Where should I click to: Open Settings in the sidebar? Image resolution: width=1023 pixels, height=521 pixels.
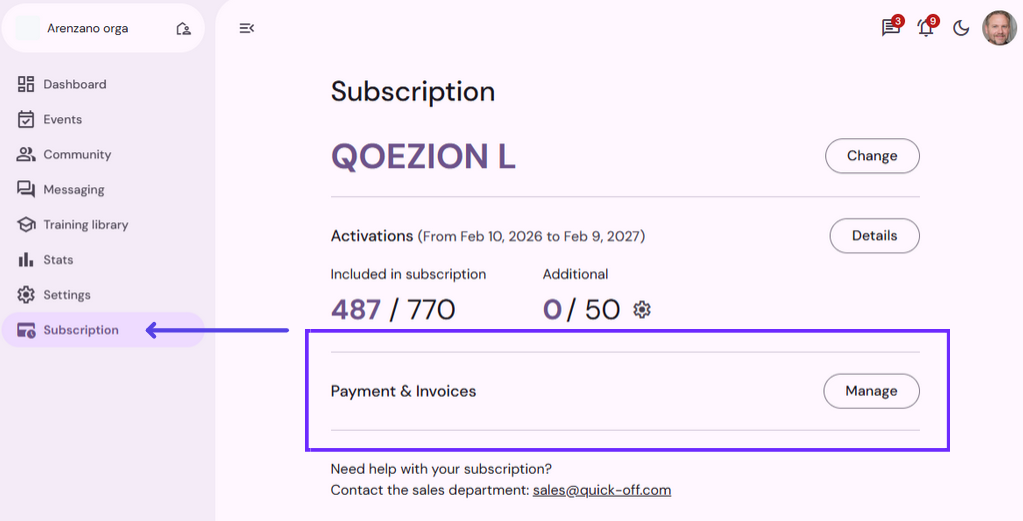(66, 295)
